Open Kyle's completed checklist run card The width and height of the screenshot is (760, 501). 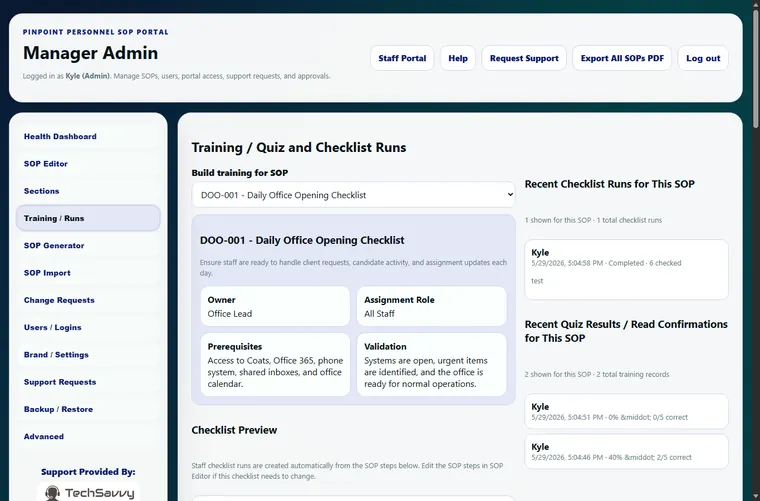pos(626,269)
